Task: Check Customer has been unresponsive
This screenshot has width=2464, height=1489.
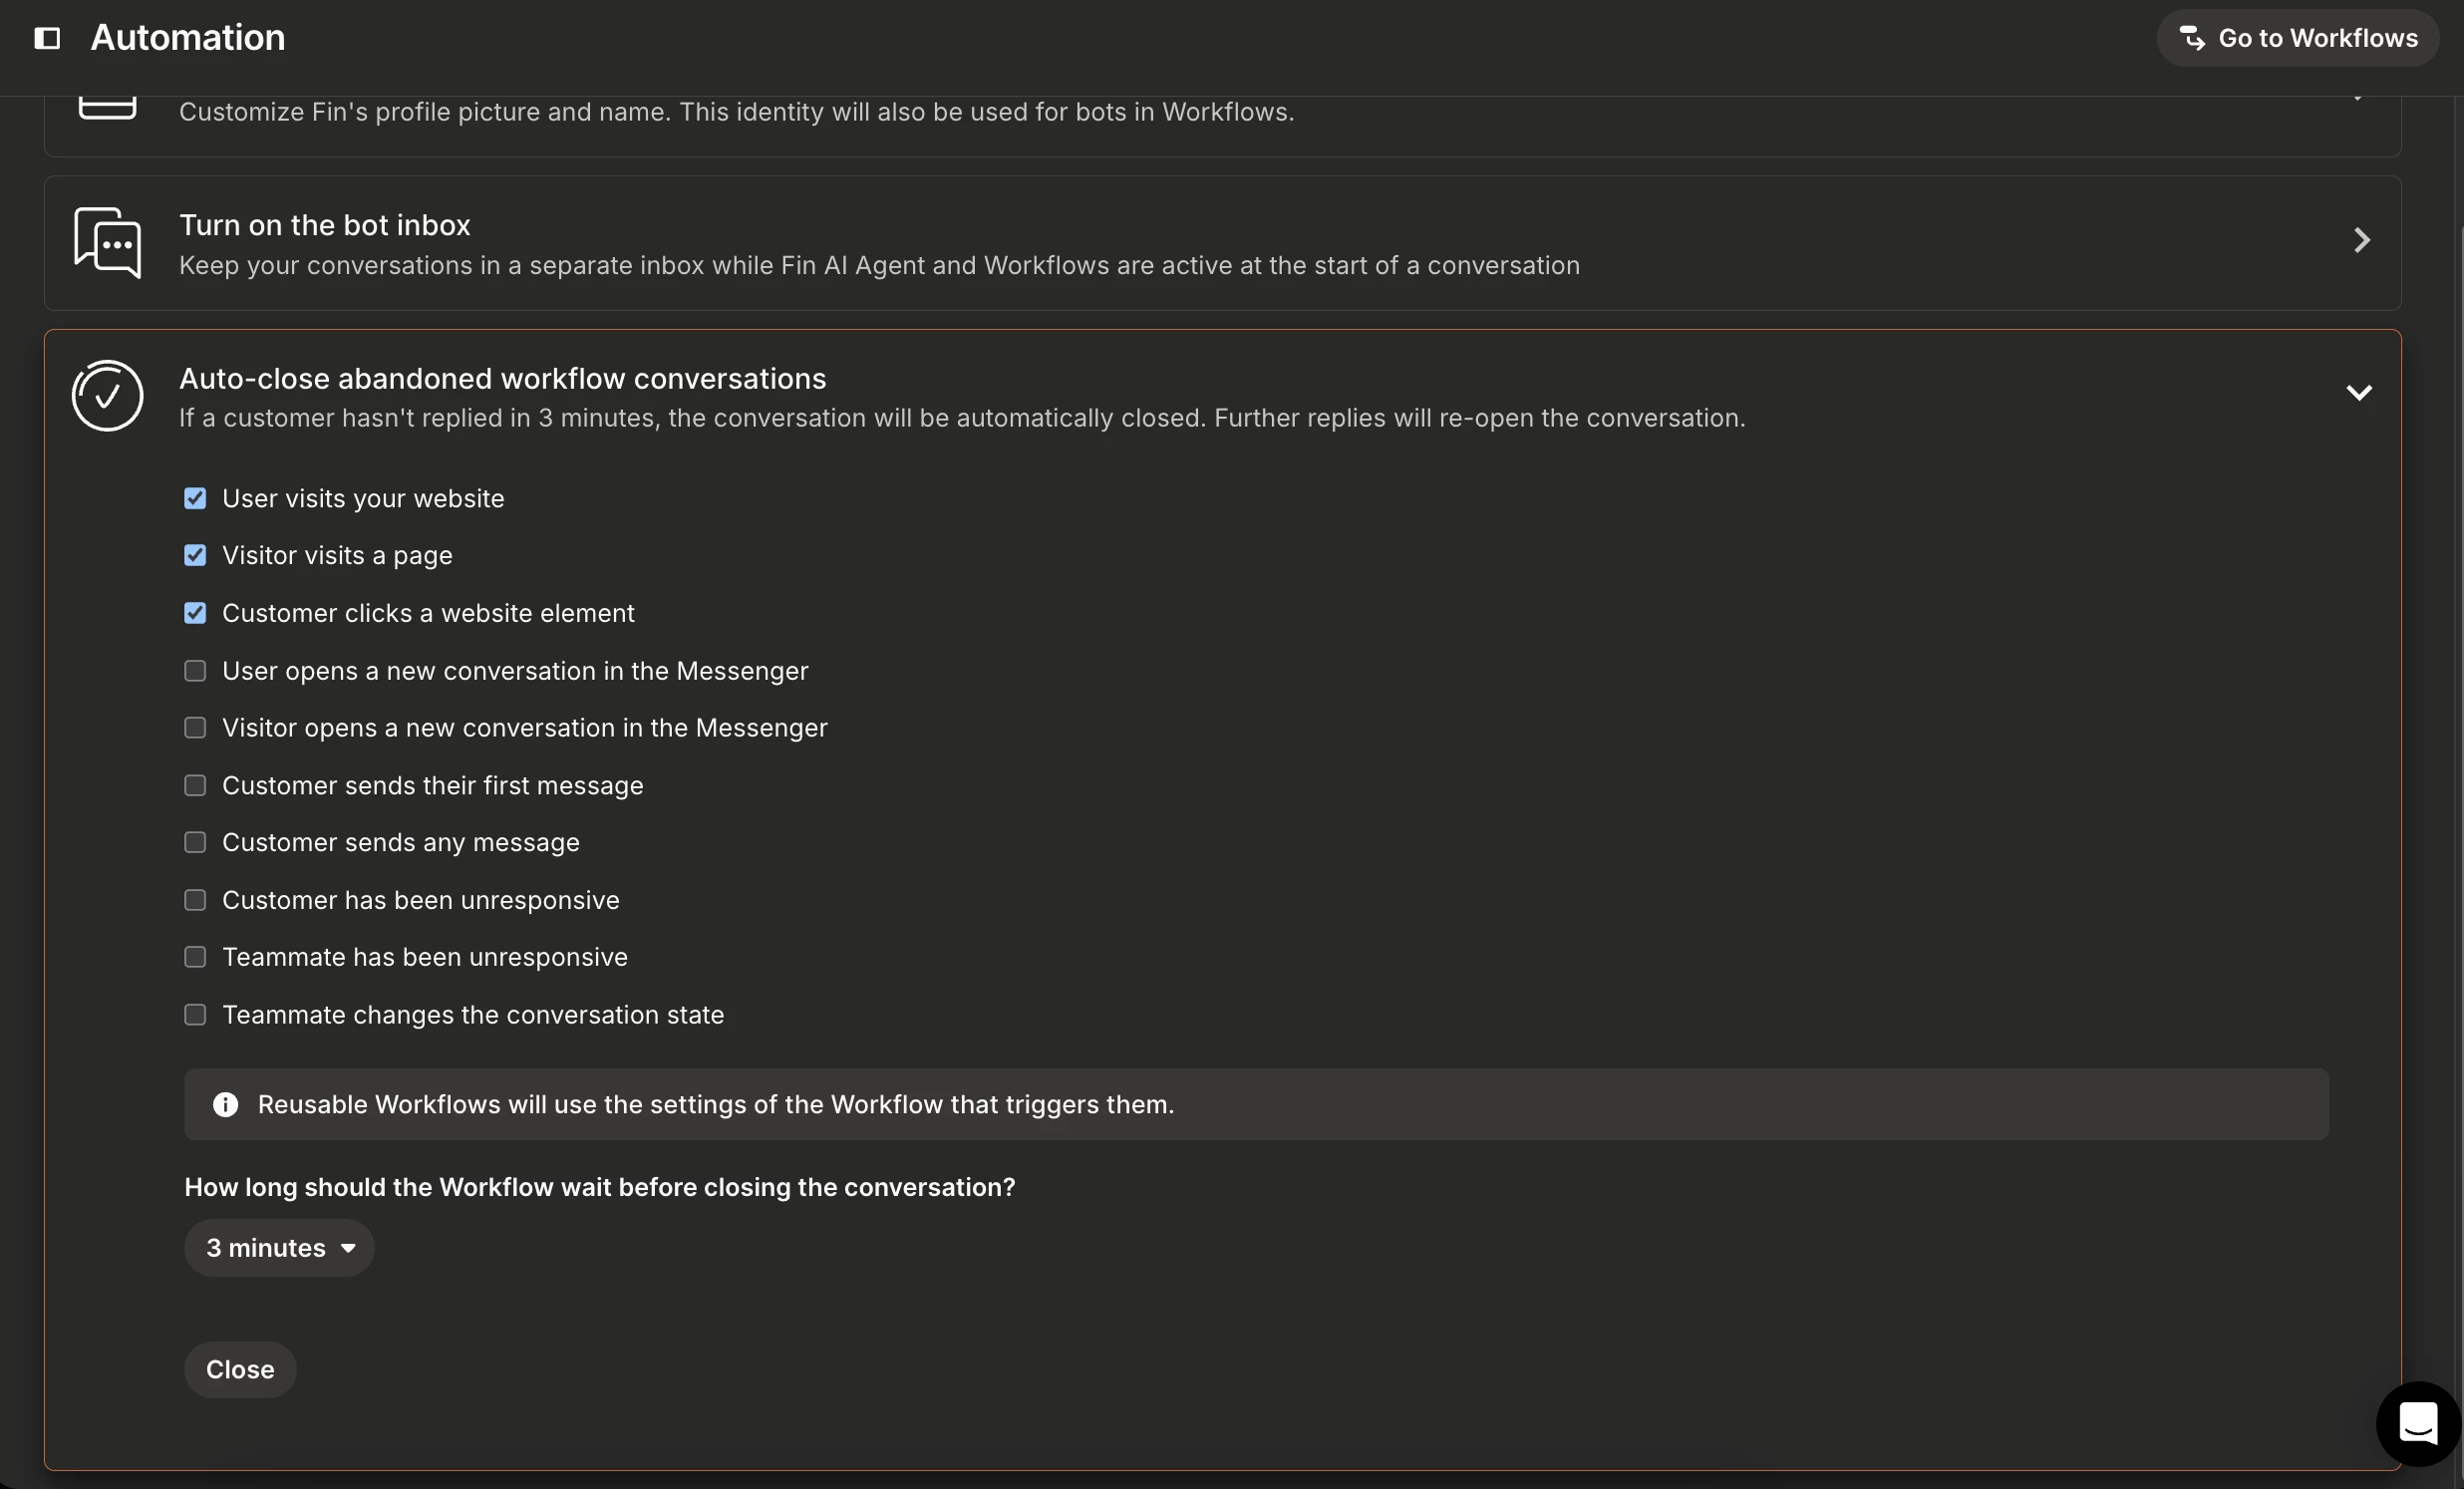Action: point(195,900)
